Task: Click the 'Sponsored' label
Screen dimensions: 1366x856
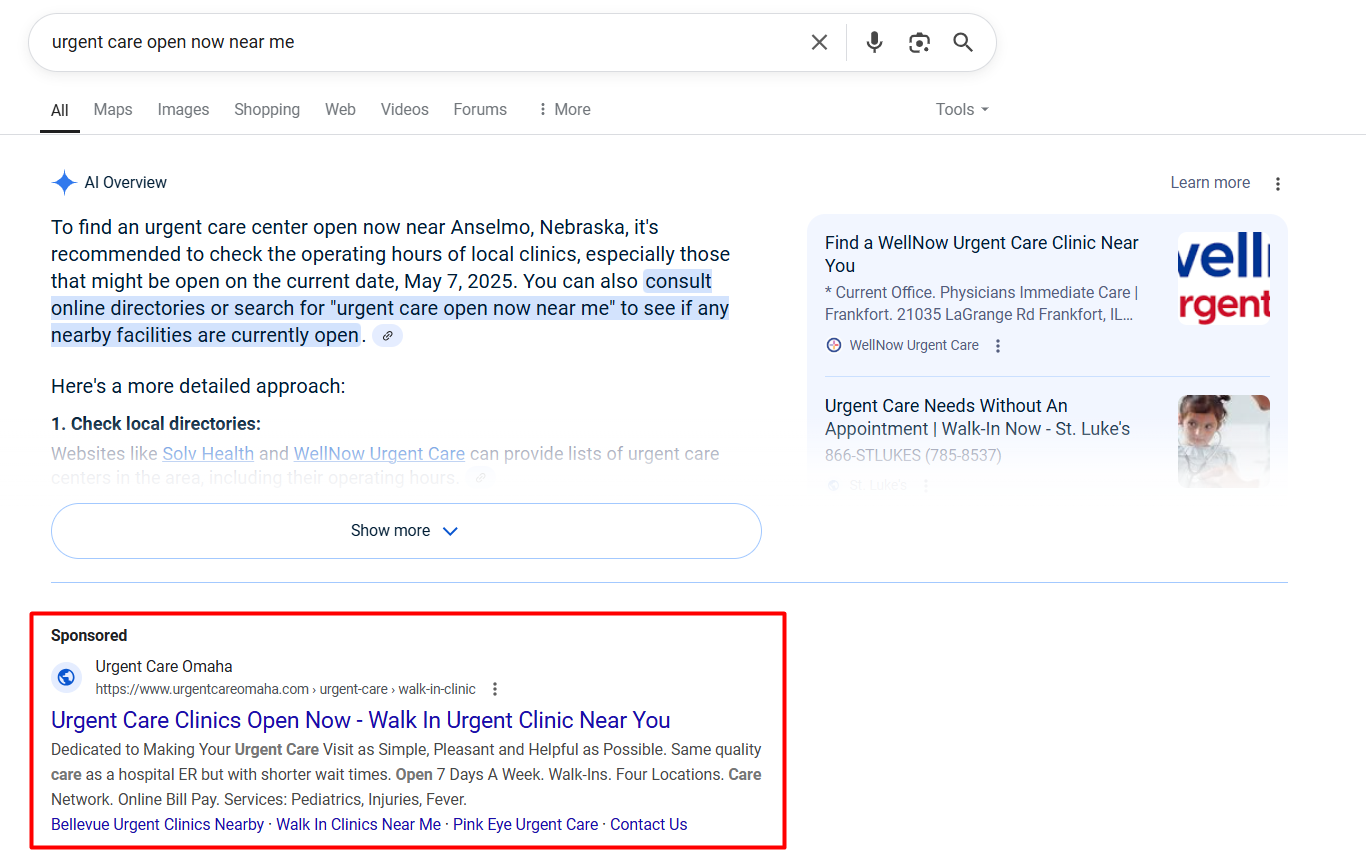Action: pos(89,636)
